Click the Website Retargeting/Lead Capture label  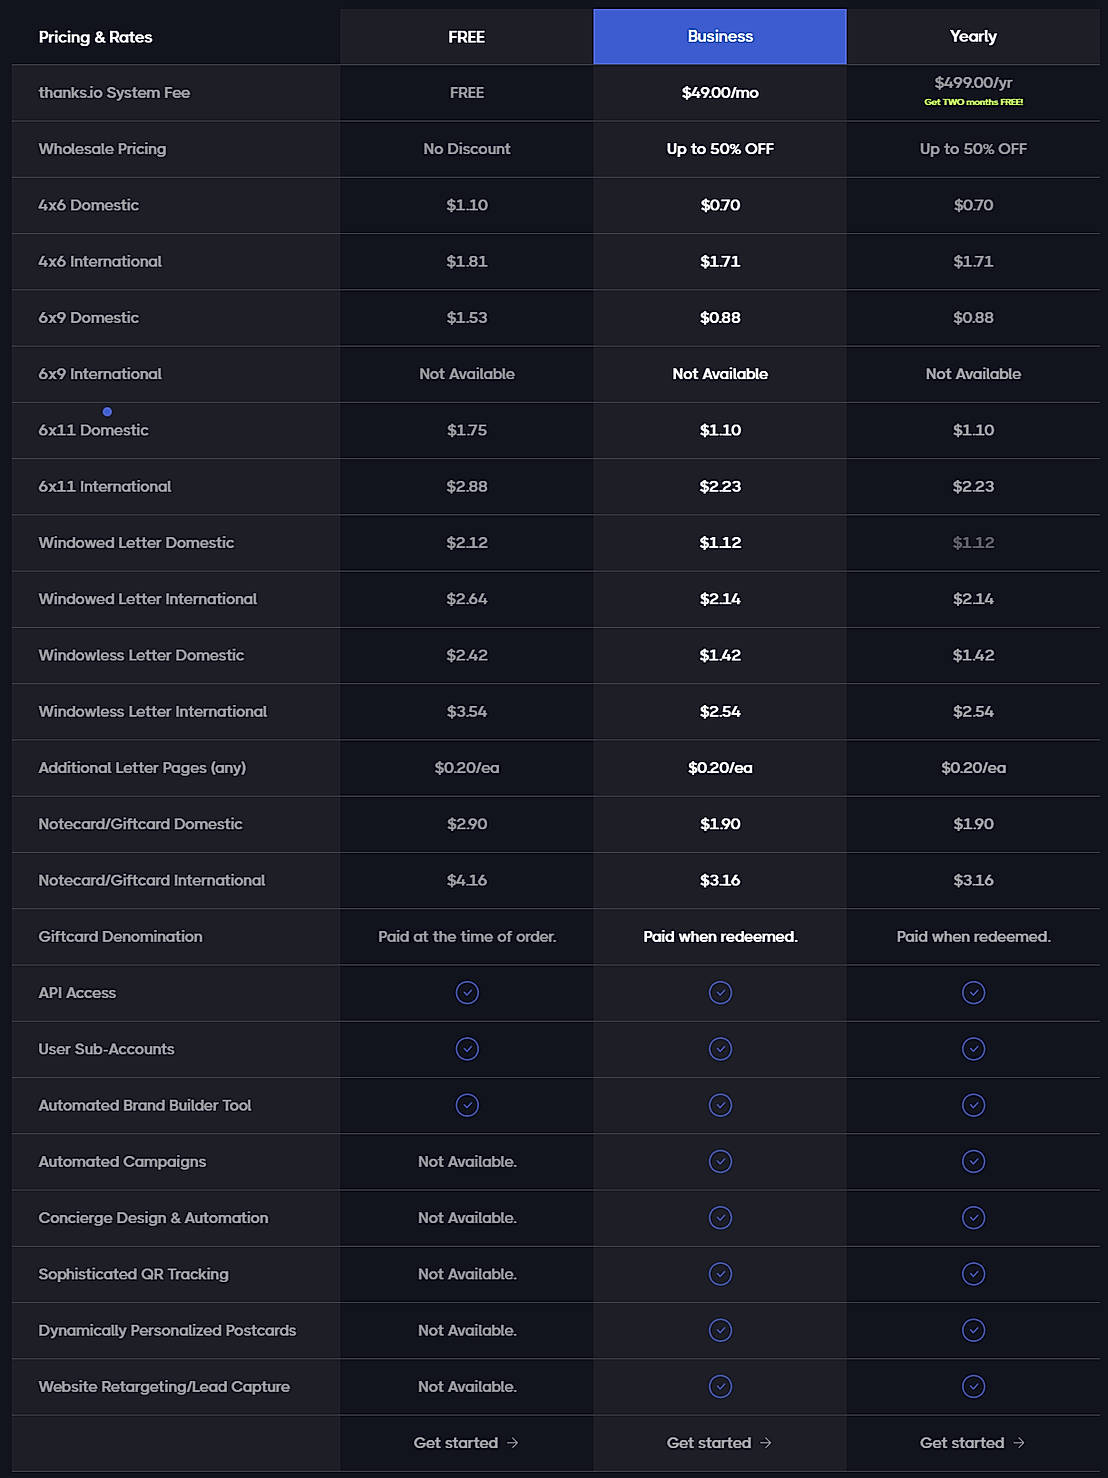[164, 1387]
